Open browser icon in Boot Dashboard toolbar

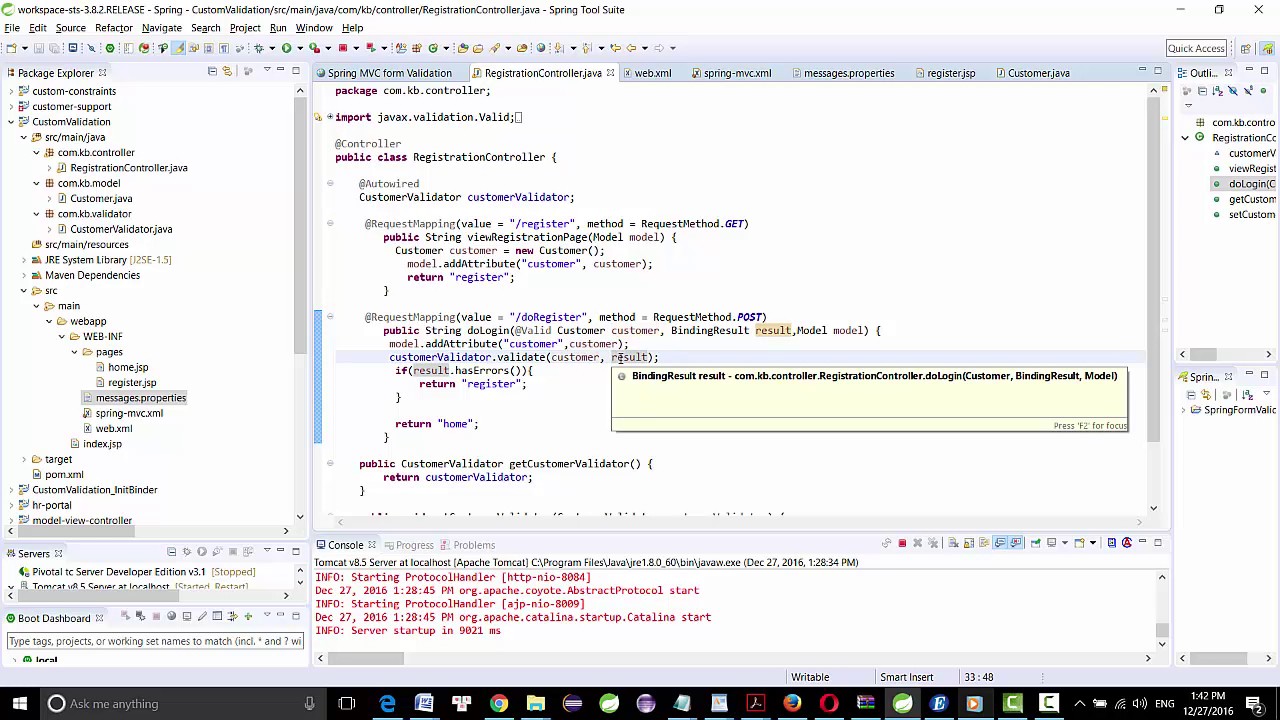(x=171, y=616)
